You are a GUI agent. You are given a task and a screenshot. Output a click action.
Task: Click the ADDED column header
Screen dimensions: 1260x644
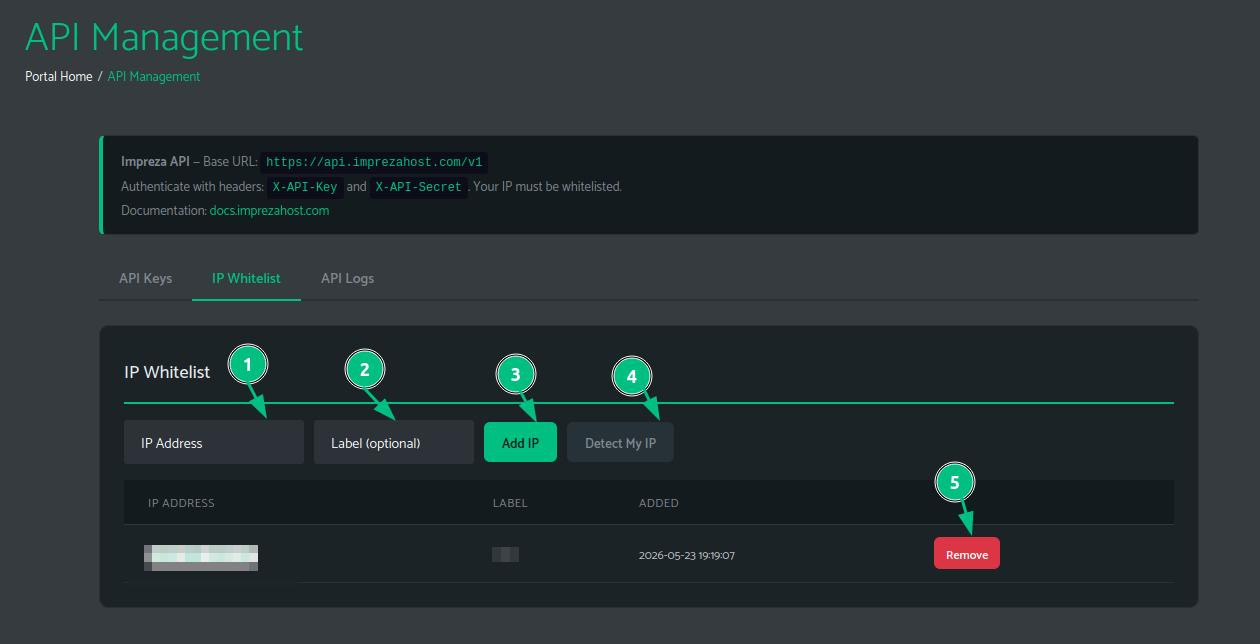click(659, 503)
